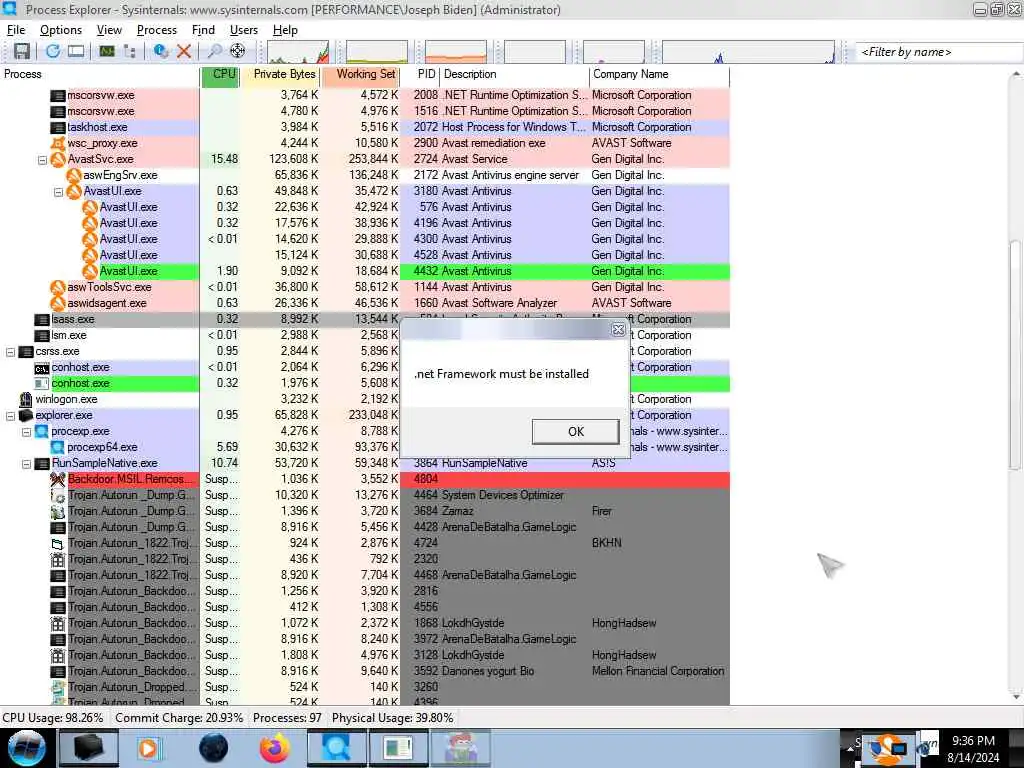This screenshot has width=1024, height=768.
Task: Collapse the procexp.exe tree node
Action: (26, 432)
